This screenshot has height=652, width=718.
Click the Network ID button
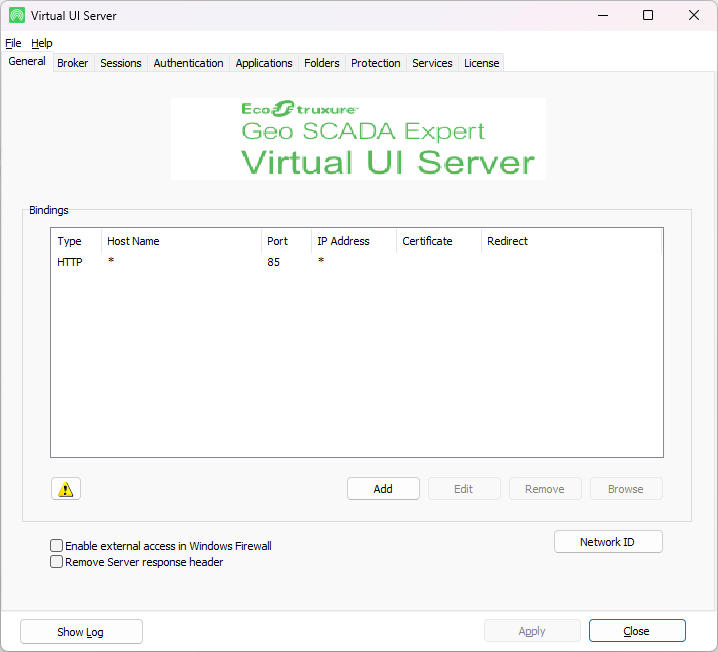[x=607, y=542]
